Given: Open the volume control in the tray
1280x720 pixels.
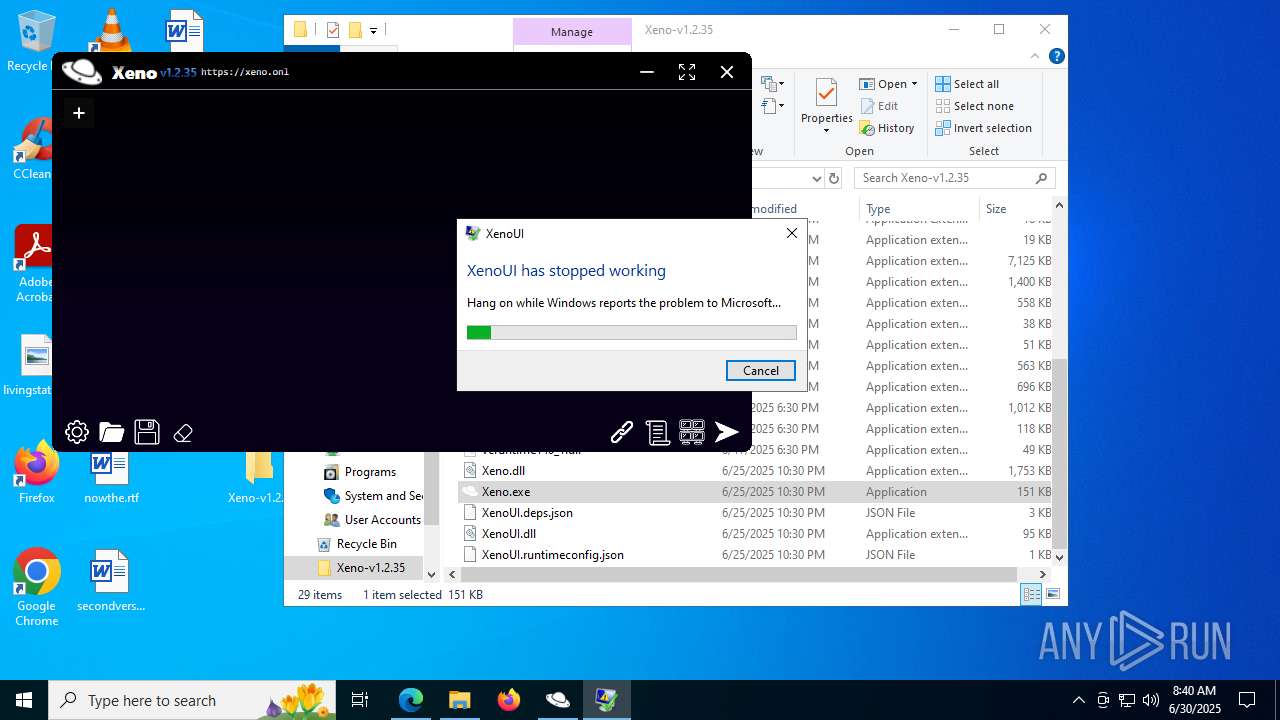Looking at the screenshot, I should tap(1150, 700).
